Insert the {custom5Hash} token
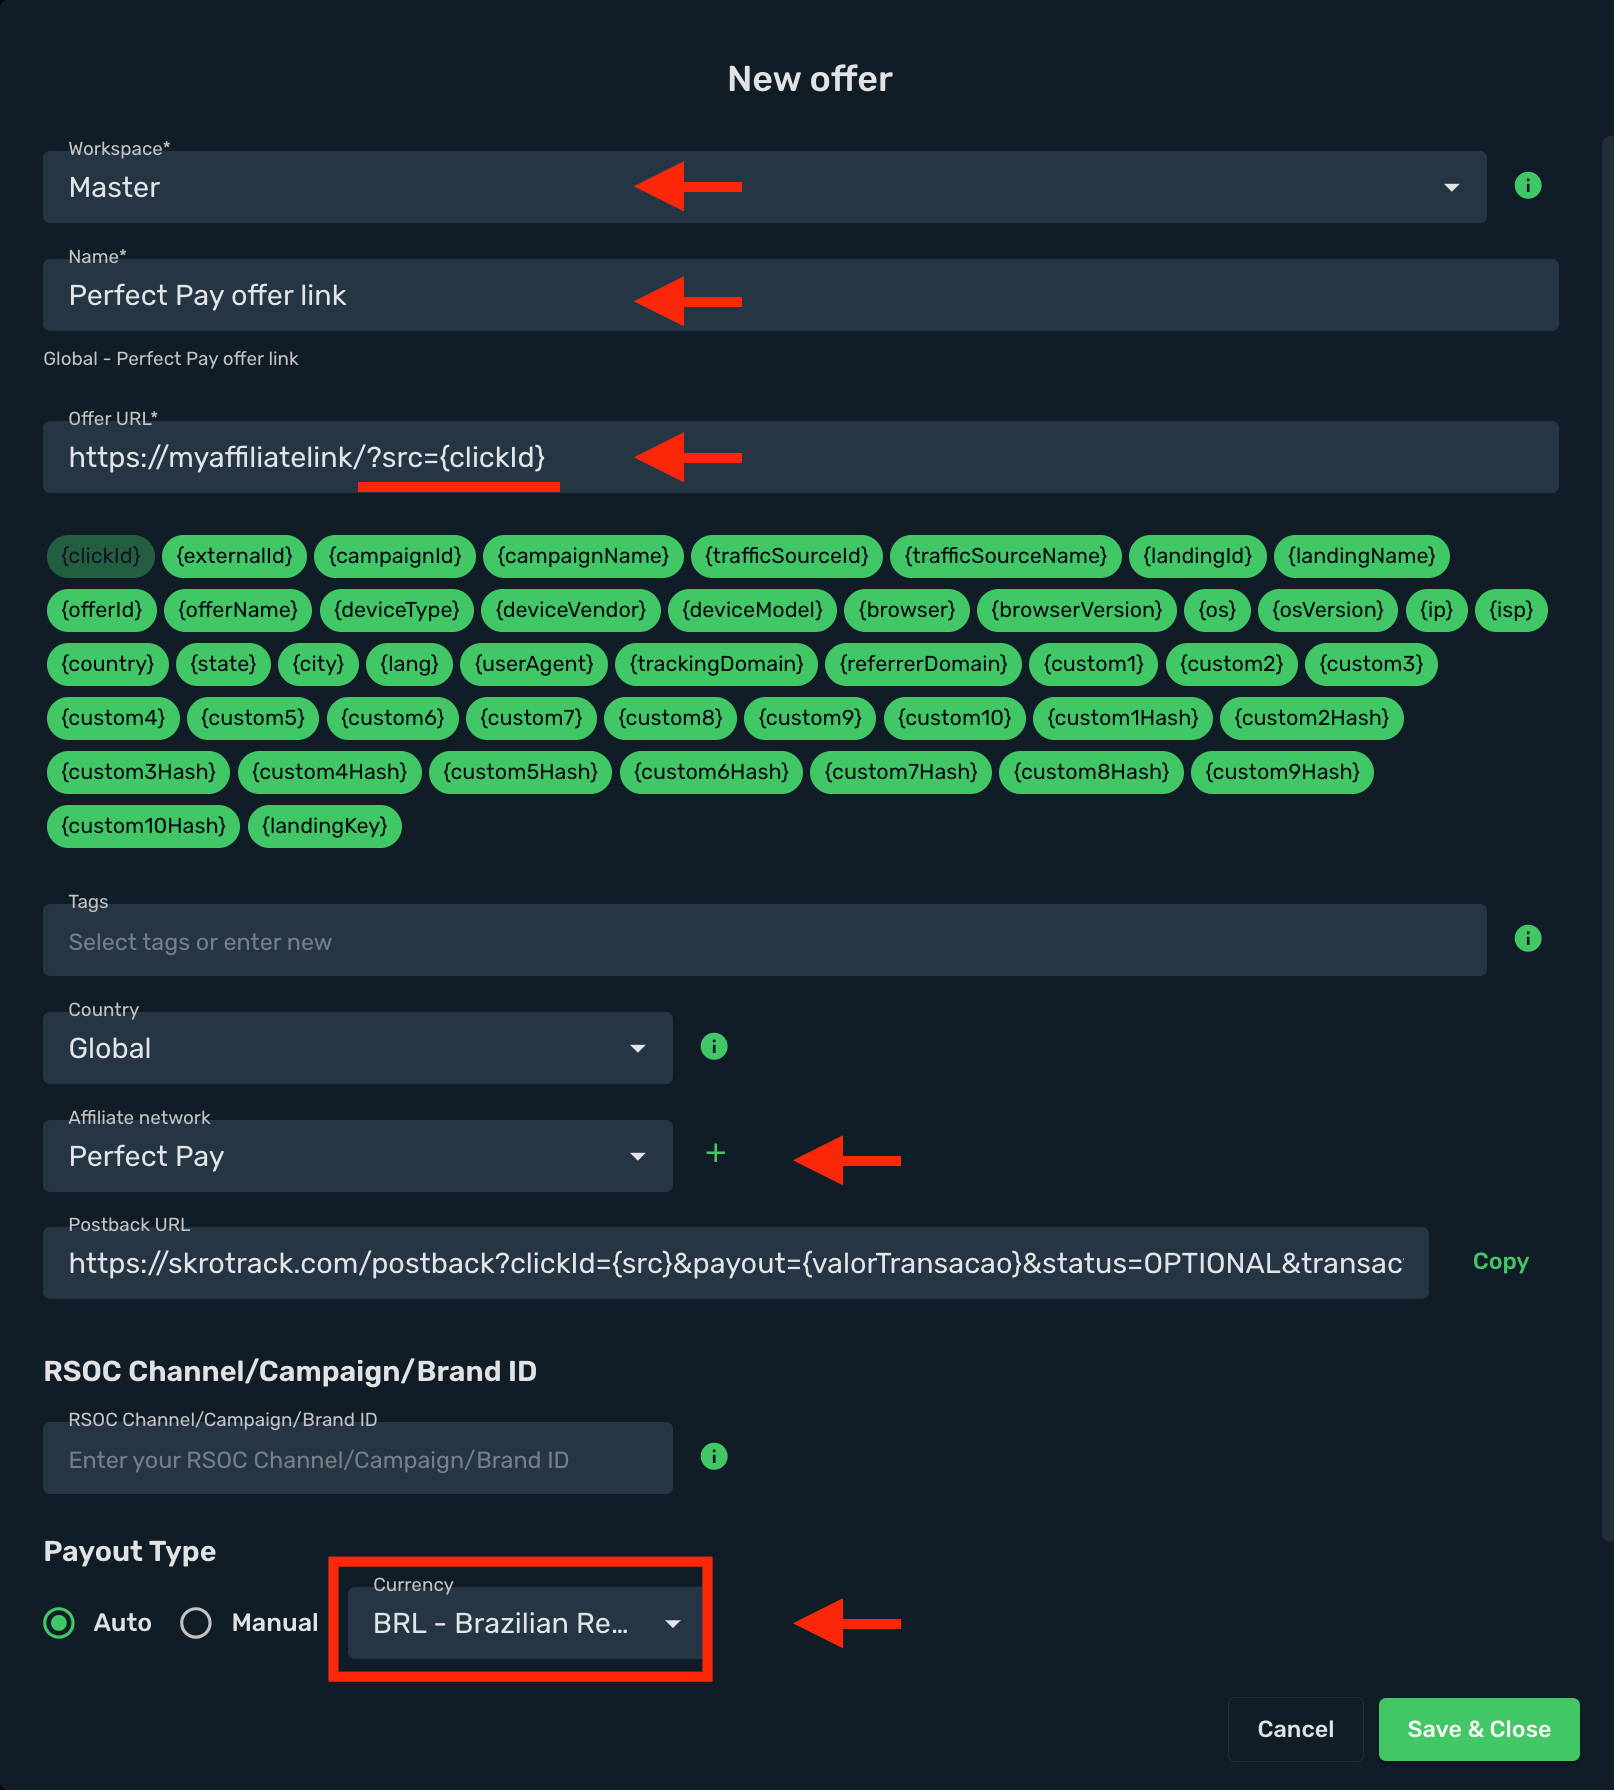Viewport: 1614px width, 1790px height. [520, 772]
